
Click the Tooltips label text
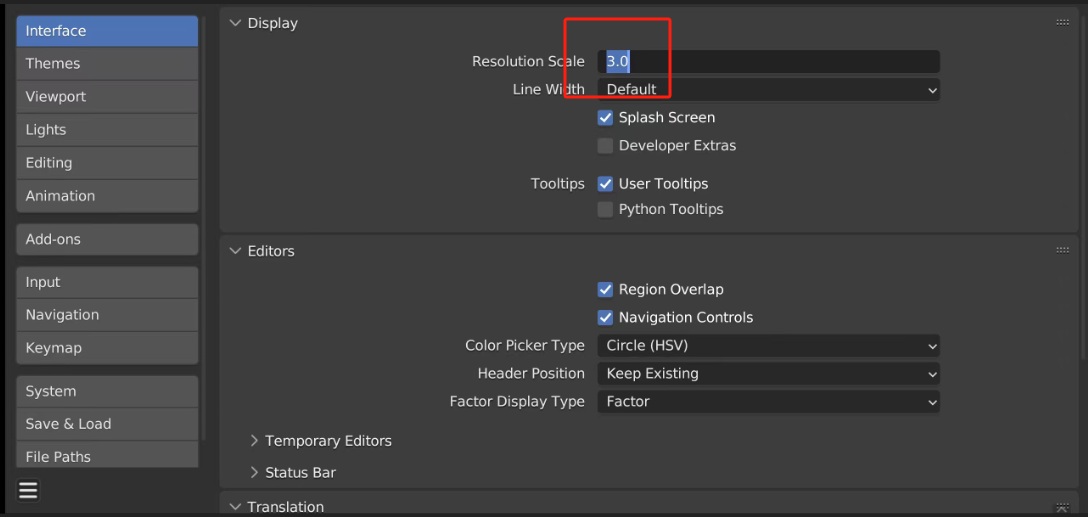(x=558, y=184)
